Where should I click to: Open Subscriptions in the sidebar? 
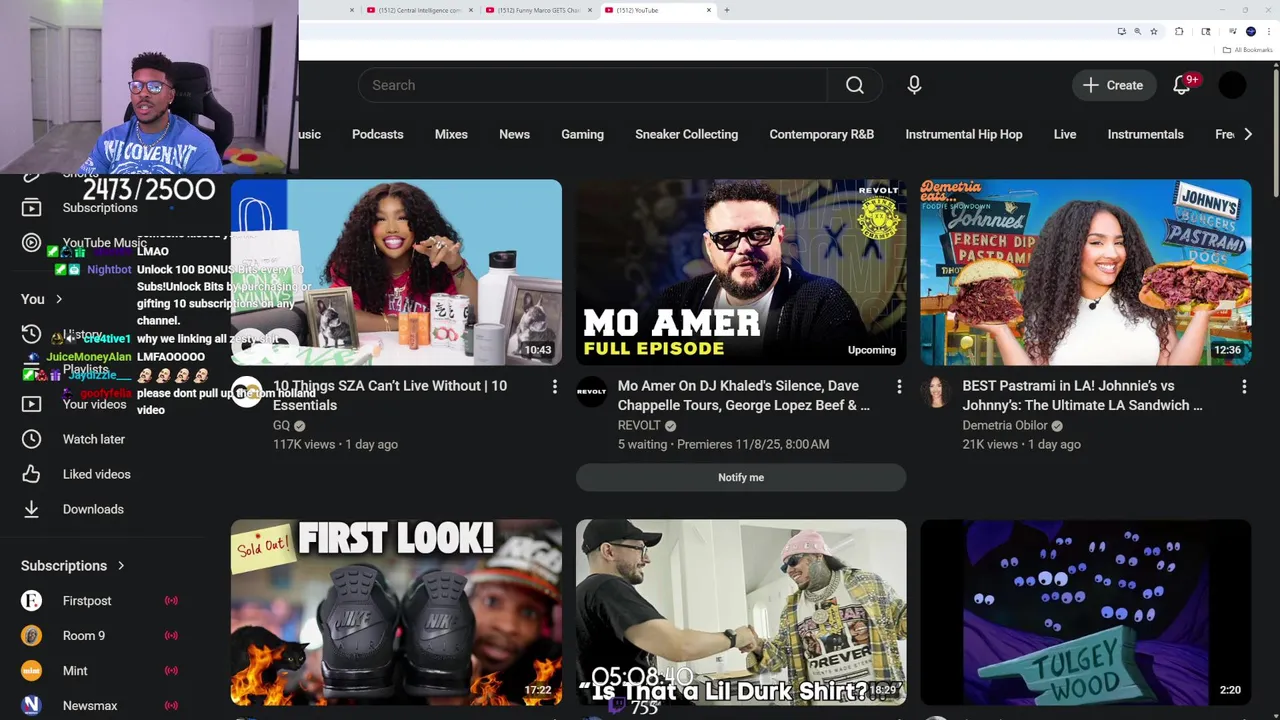click(100, 208)
